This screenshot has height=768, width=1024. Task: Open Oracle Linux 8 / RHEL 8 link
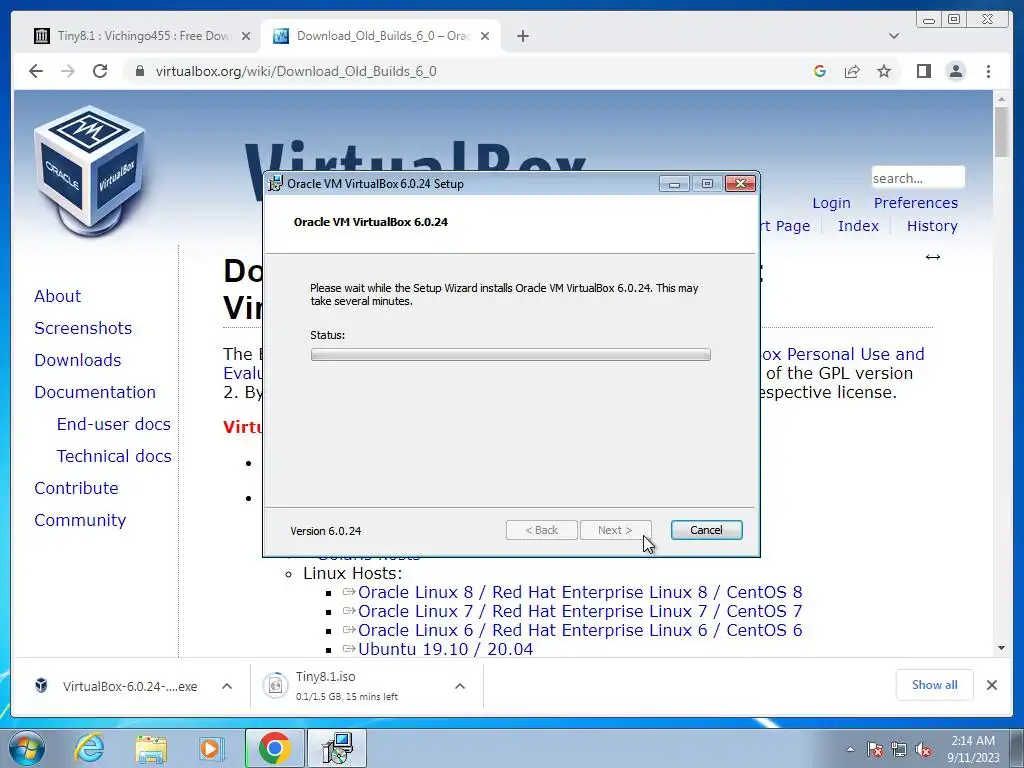pyautogui.click(x=580, y=592)
